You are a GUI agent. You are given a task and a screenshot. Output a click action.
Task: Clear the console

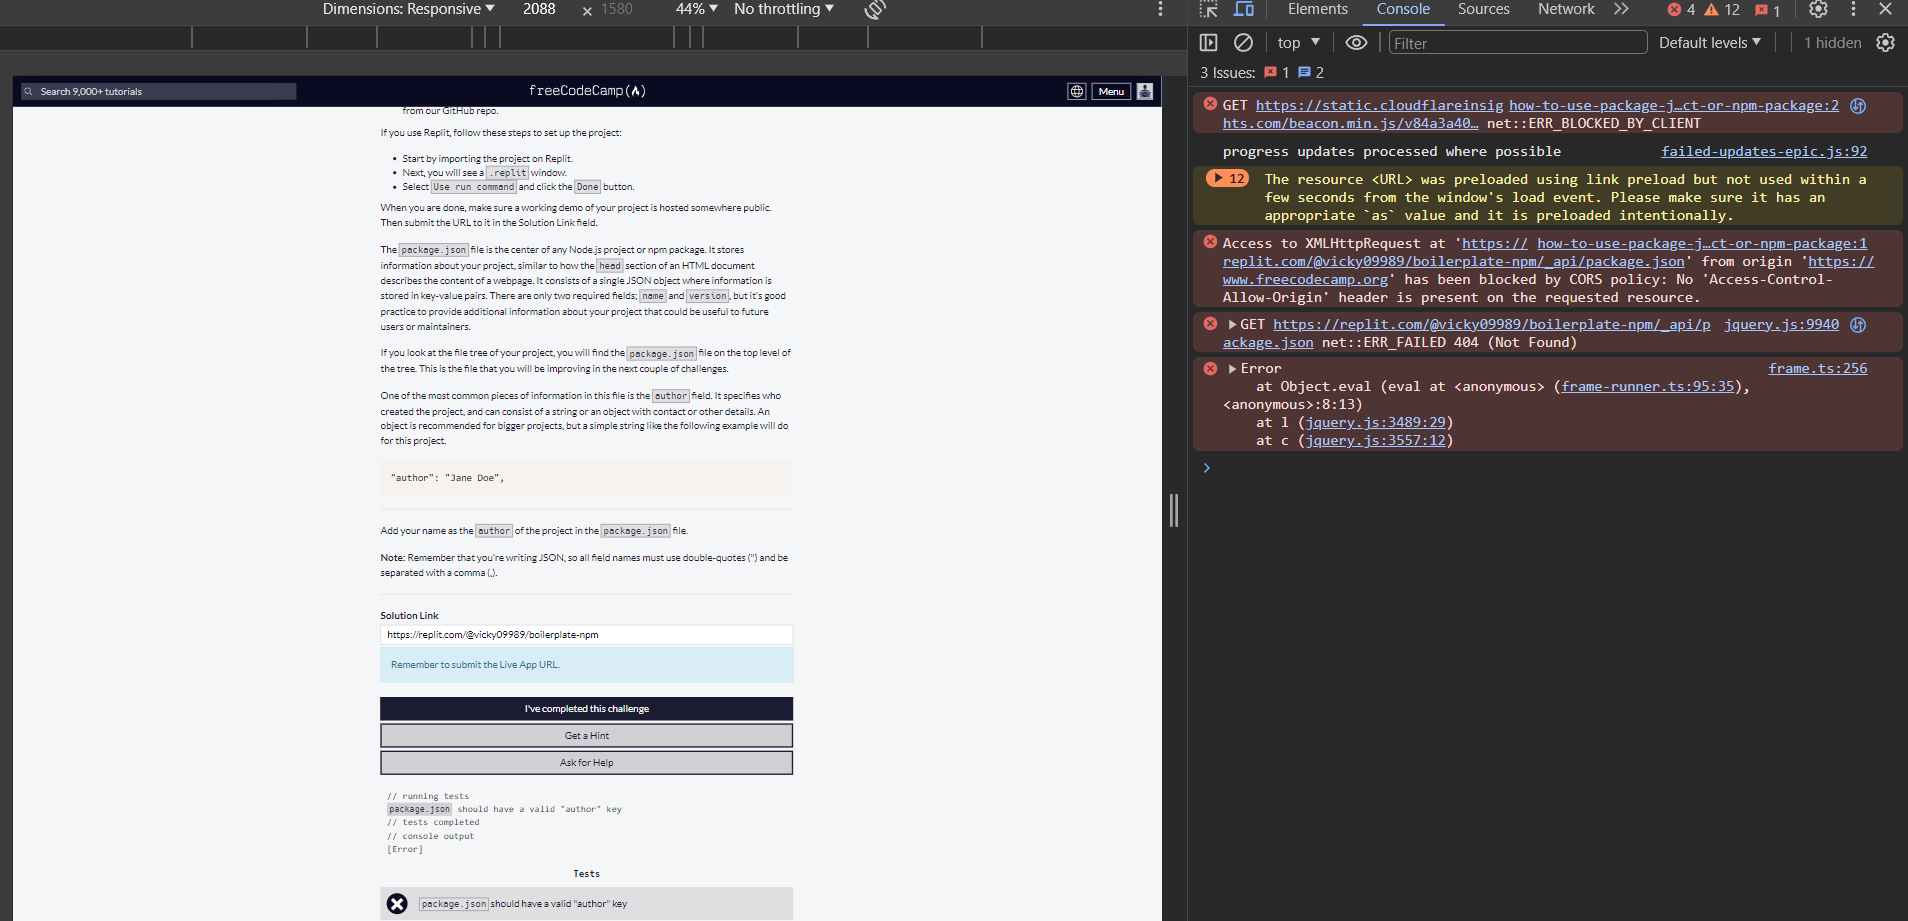coord(1243,42)
